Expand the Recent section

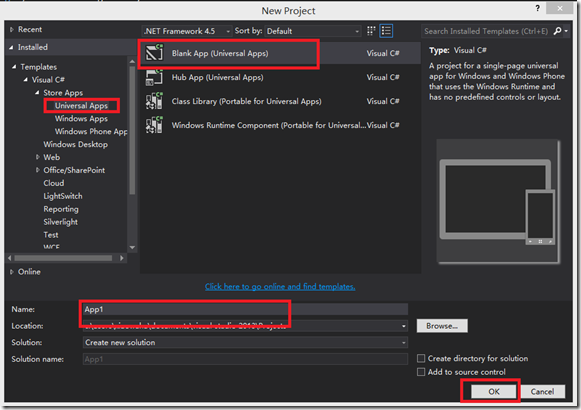[x=12, y=29]
